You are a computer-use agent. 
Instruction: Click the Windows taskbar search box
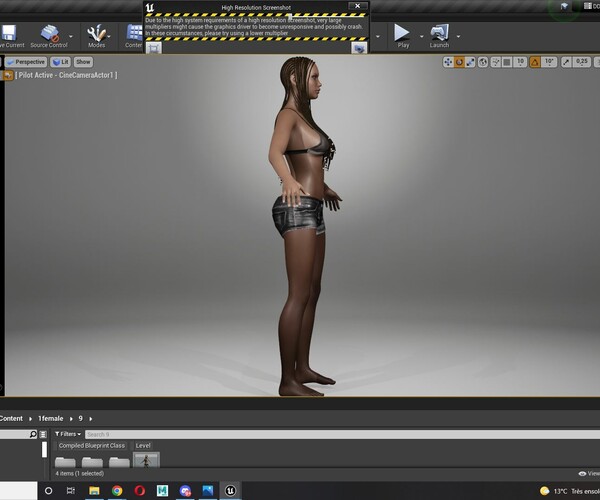coord(18,490)
